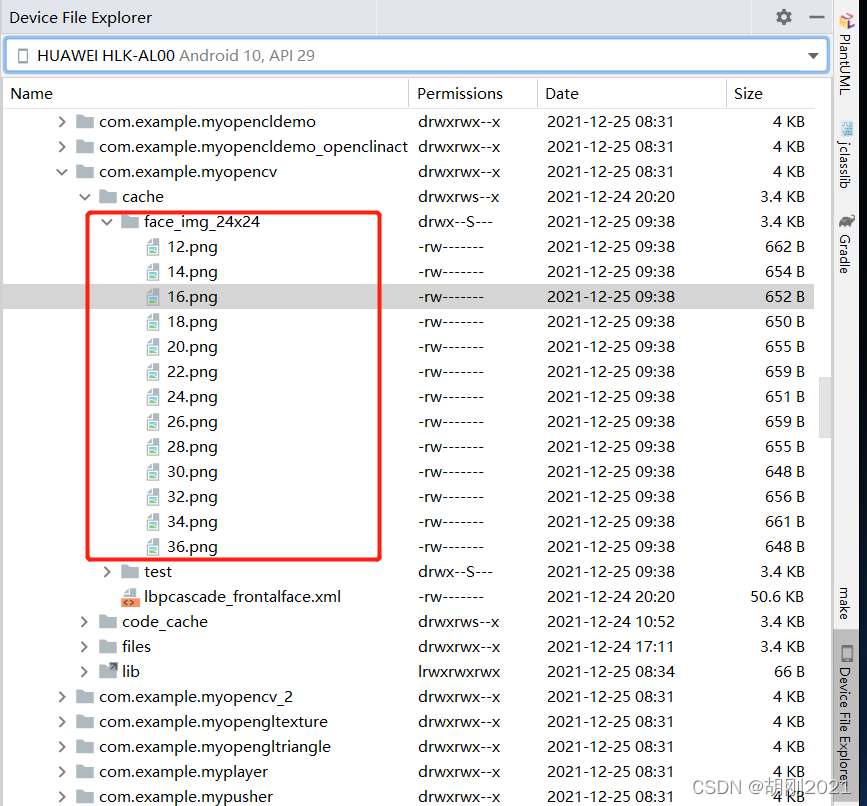867x806 pixels.
Task: Collapse the com.example.myopencv folder
Action: [x=62, y=172]
